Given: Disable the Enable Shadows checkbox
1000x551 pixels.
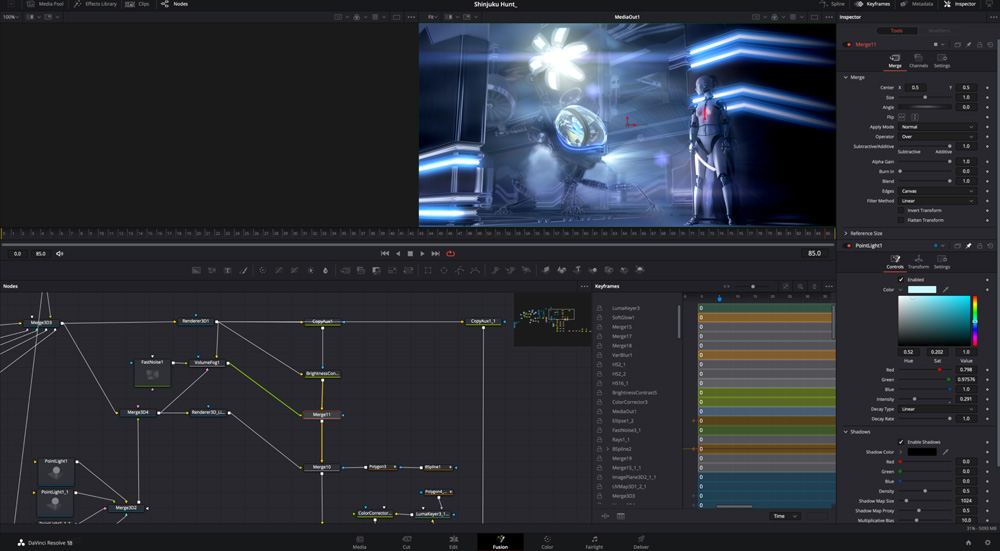Looking at the screenshot, I should [x=901, y=442].
